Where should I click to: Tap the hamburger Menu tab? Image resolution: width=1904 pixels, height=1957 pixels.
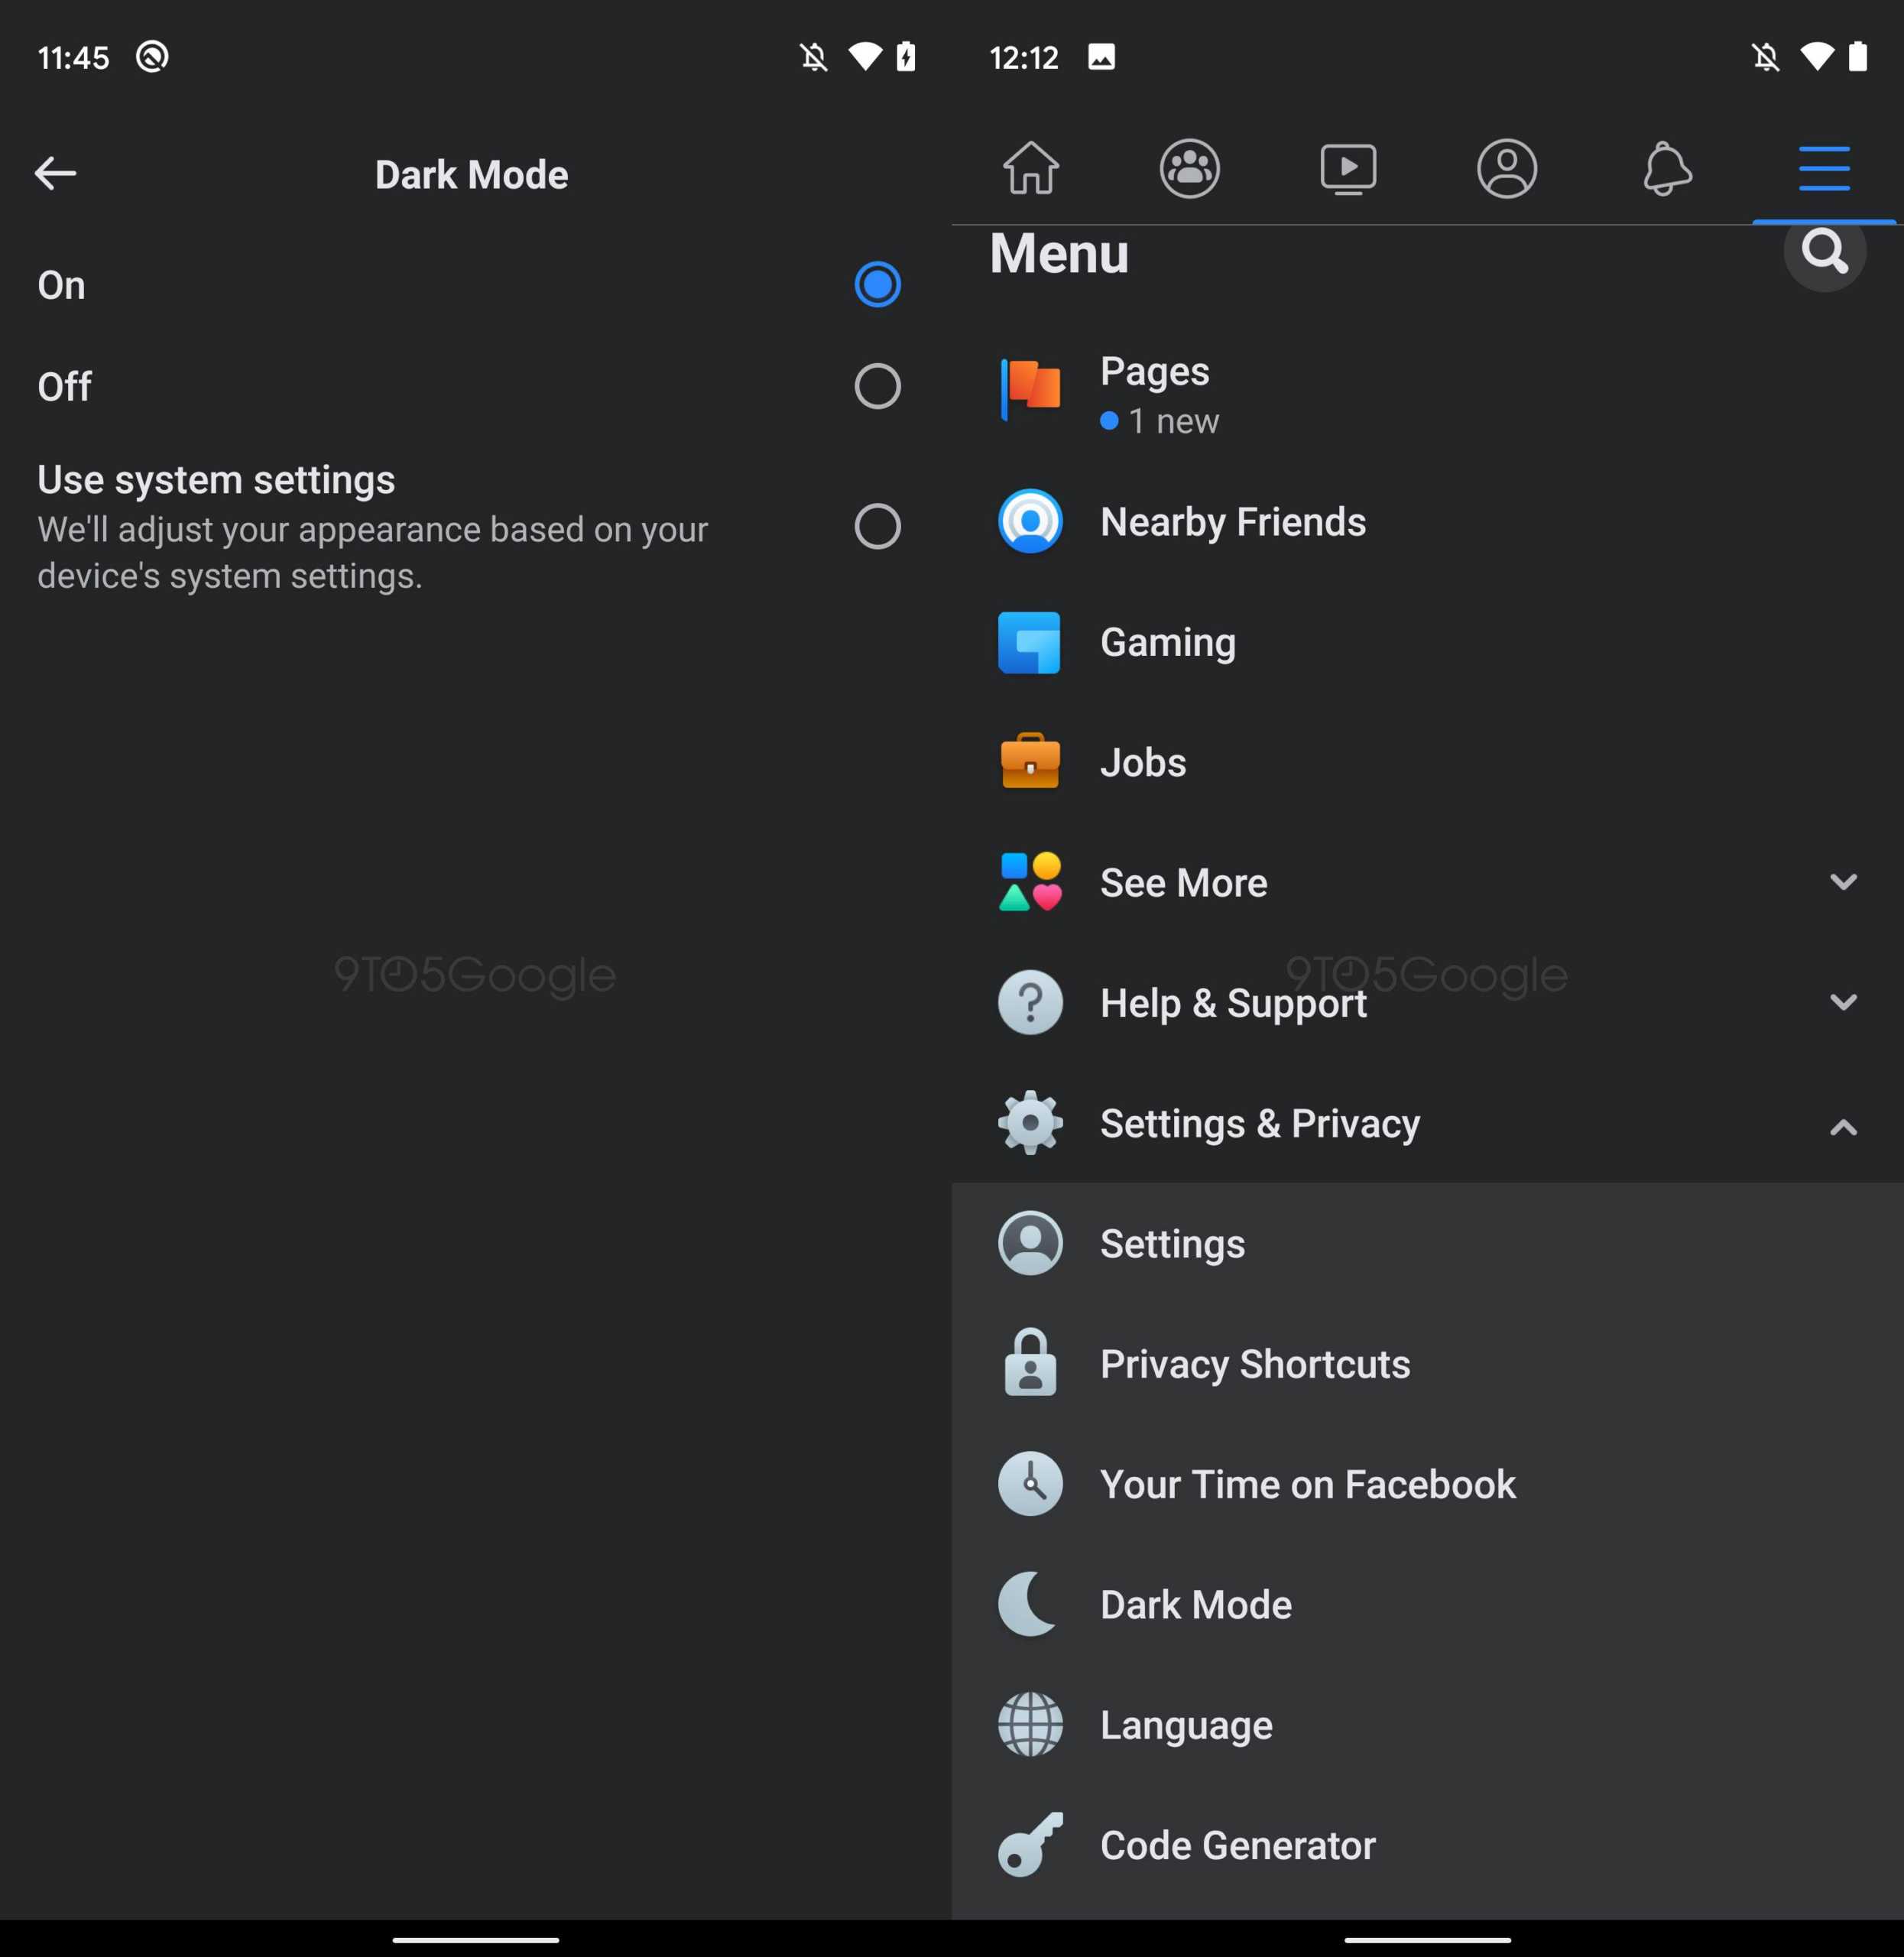tap(1824, 168)
